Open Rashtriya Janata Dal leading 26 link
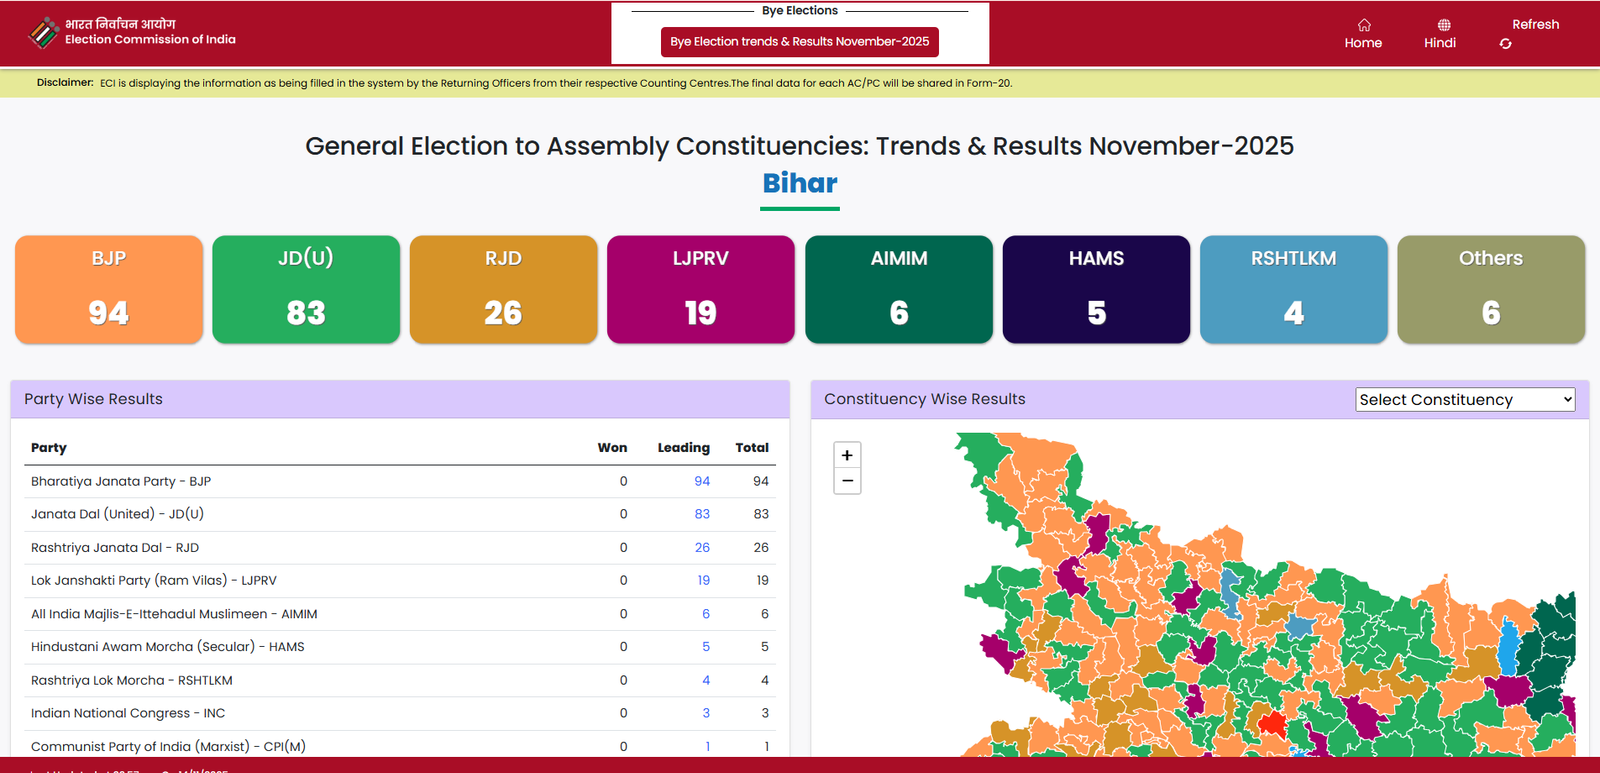 [702, 548]
